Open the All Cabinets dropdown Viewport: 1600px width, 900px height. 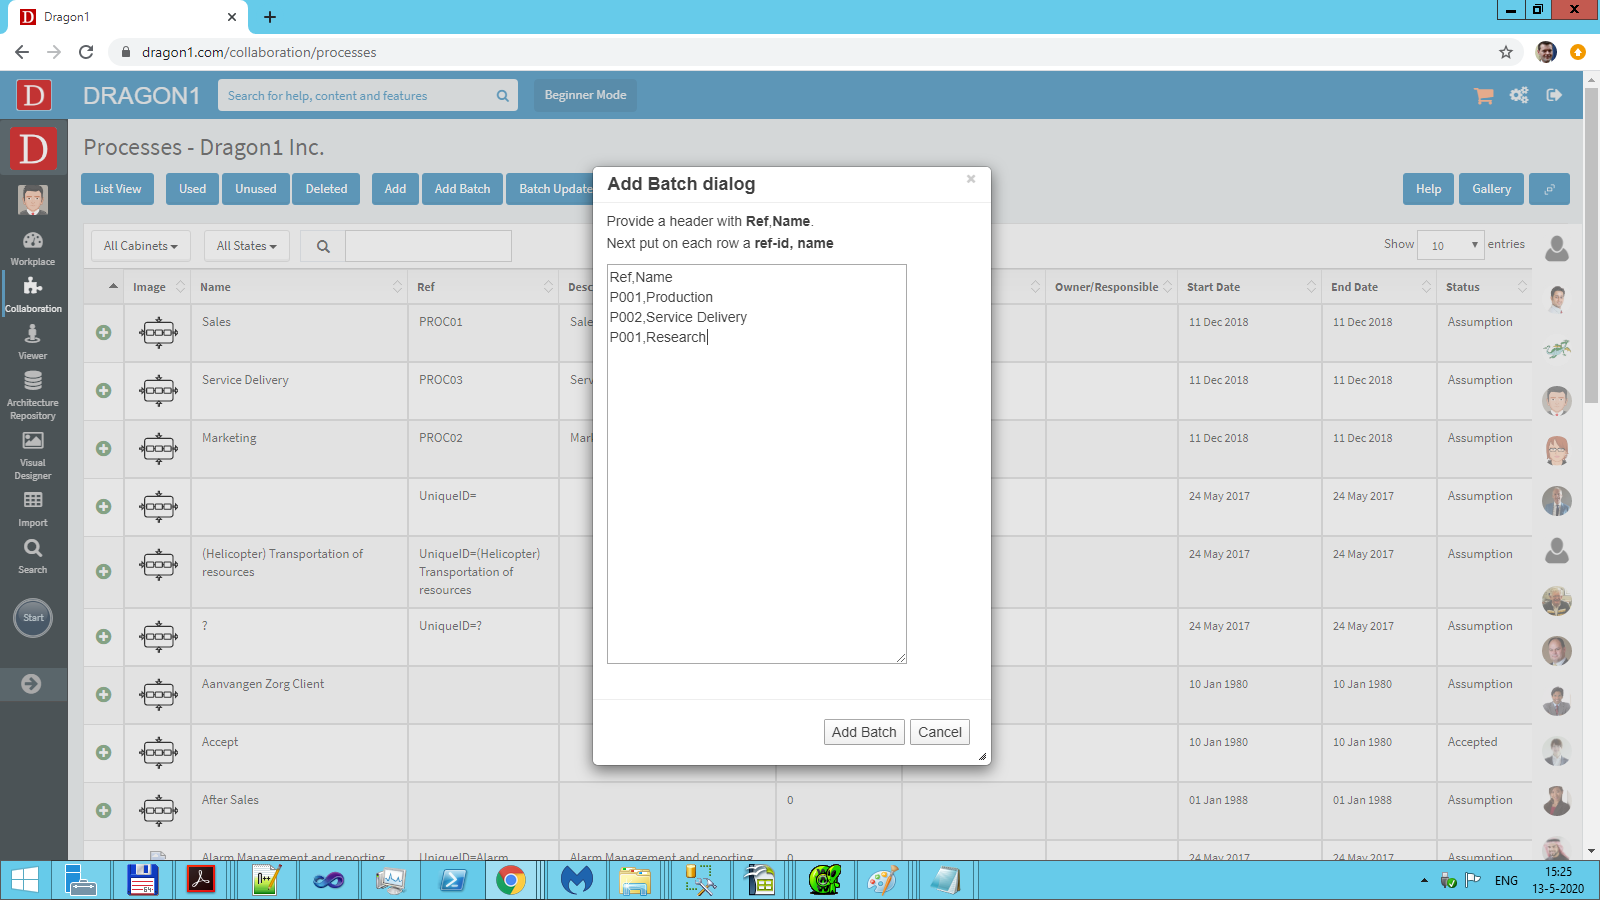pos(140,246)
